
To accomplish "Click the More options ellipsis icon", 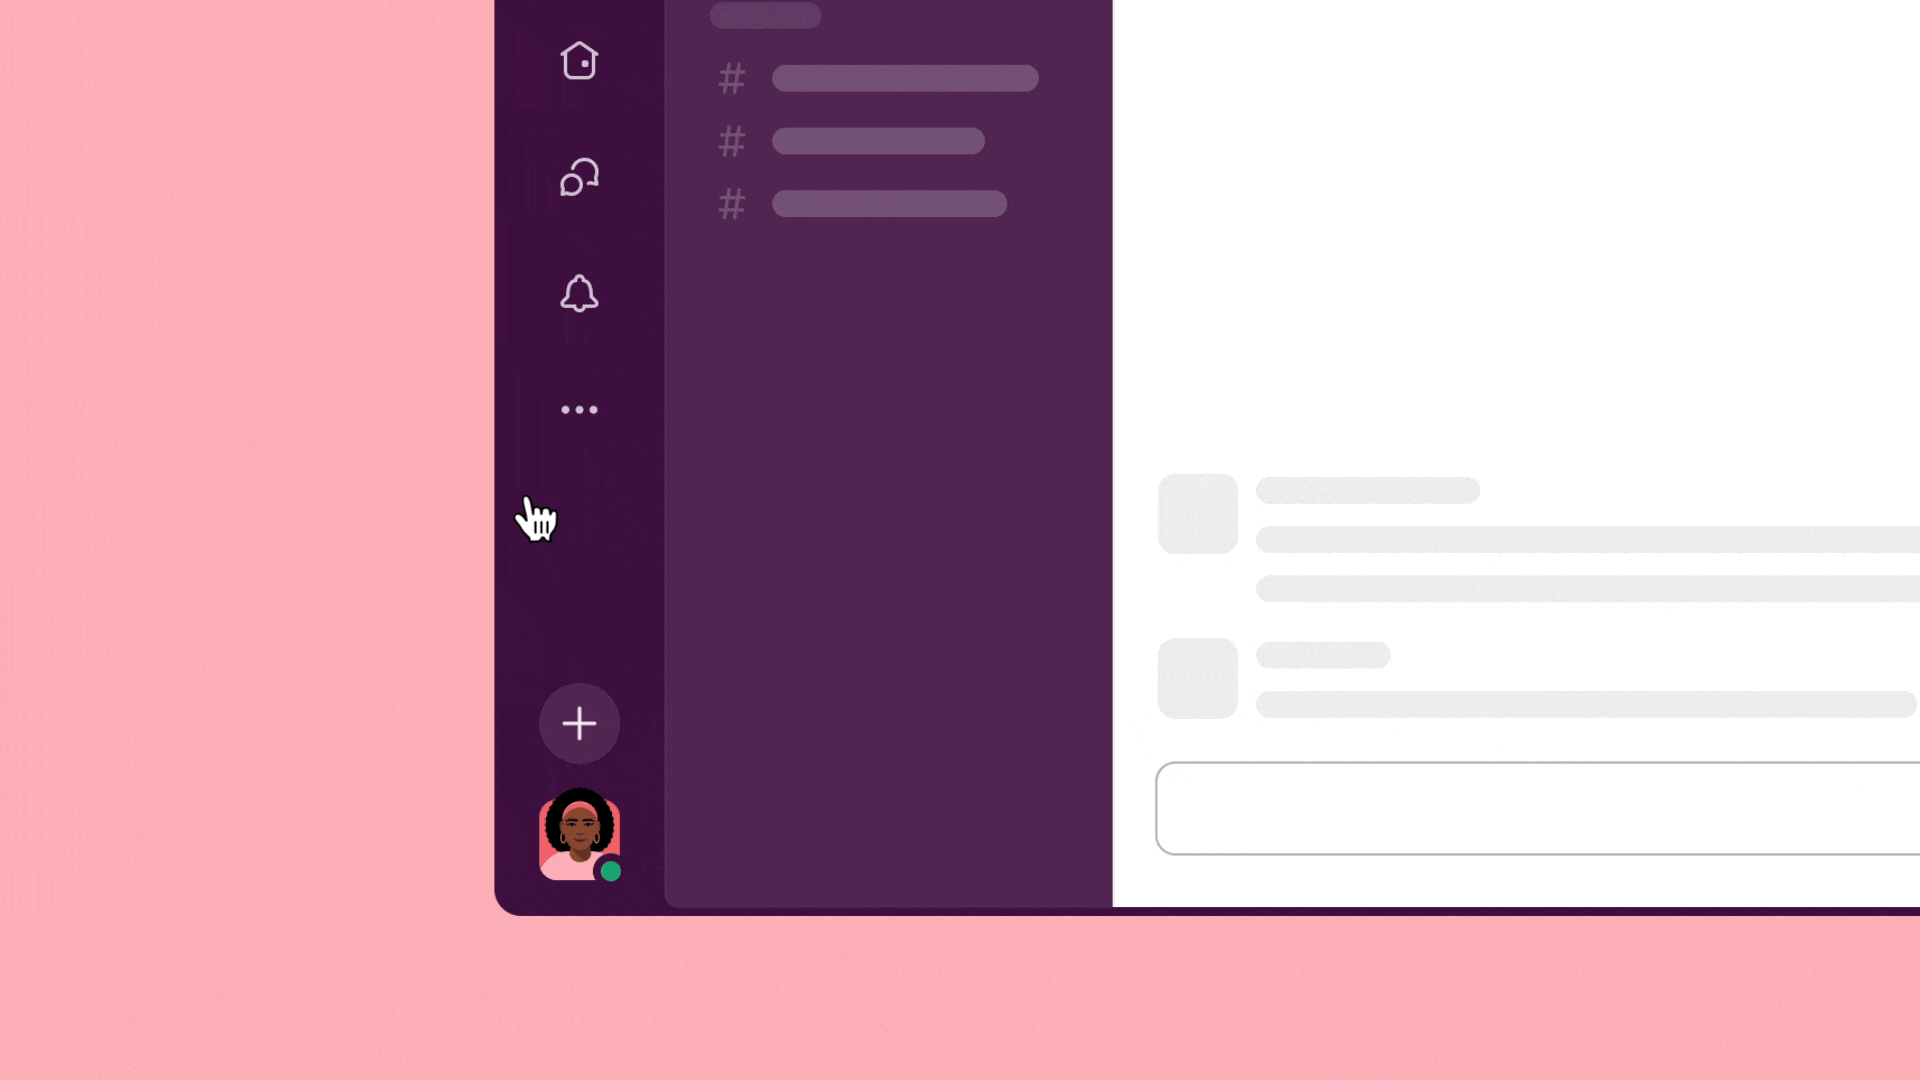I will click(x=579, y=409).
